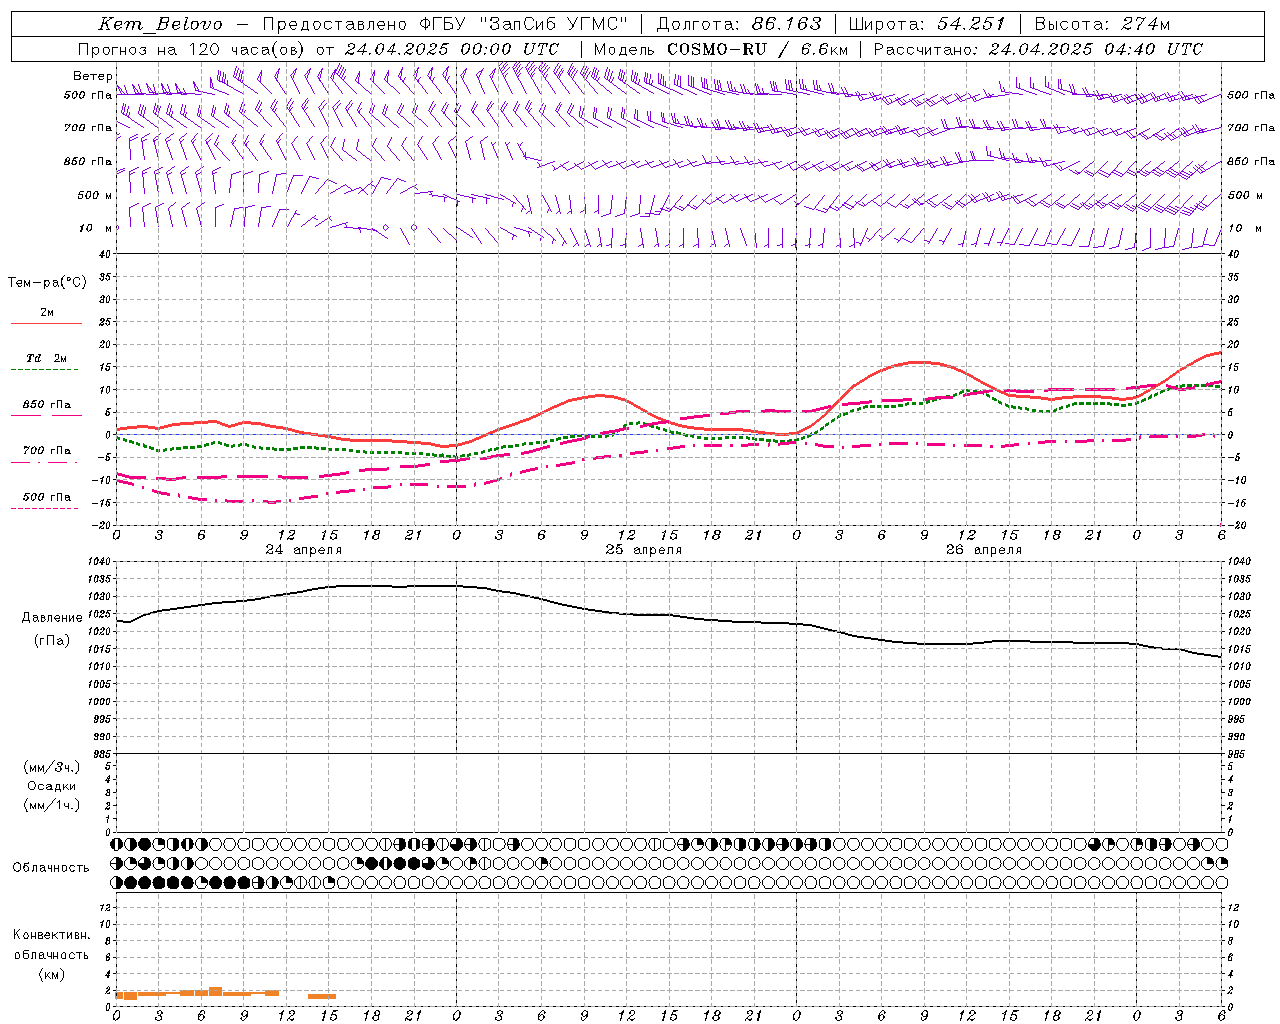Click the "Td 2м" dew point legend entry
1280x1024 pixels.
[47, 358]
